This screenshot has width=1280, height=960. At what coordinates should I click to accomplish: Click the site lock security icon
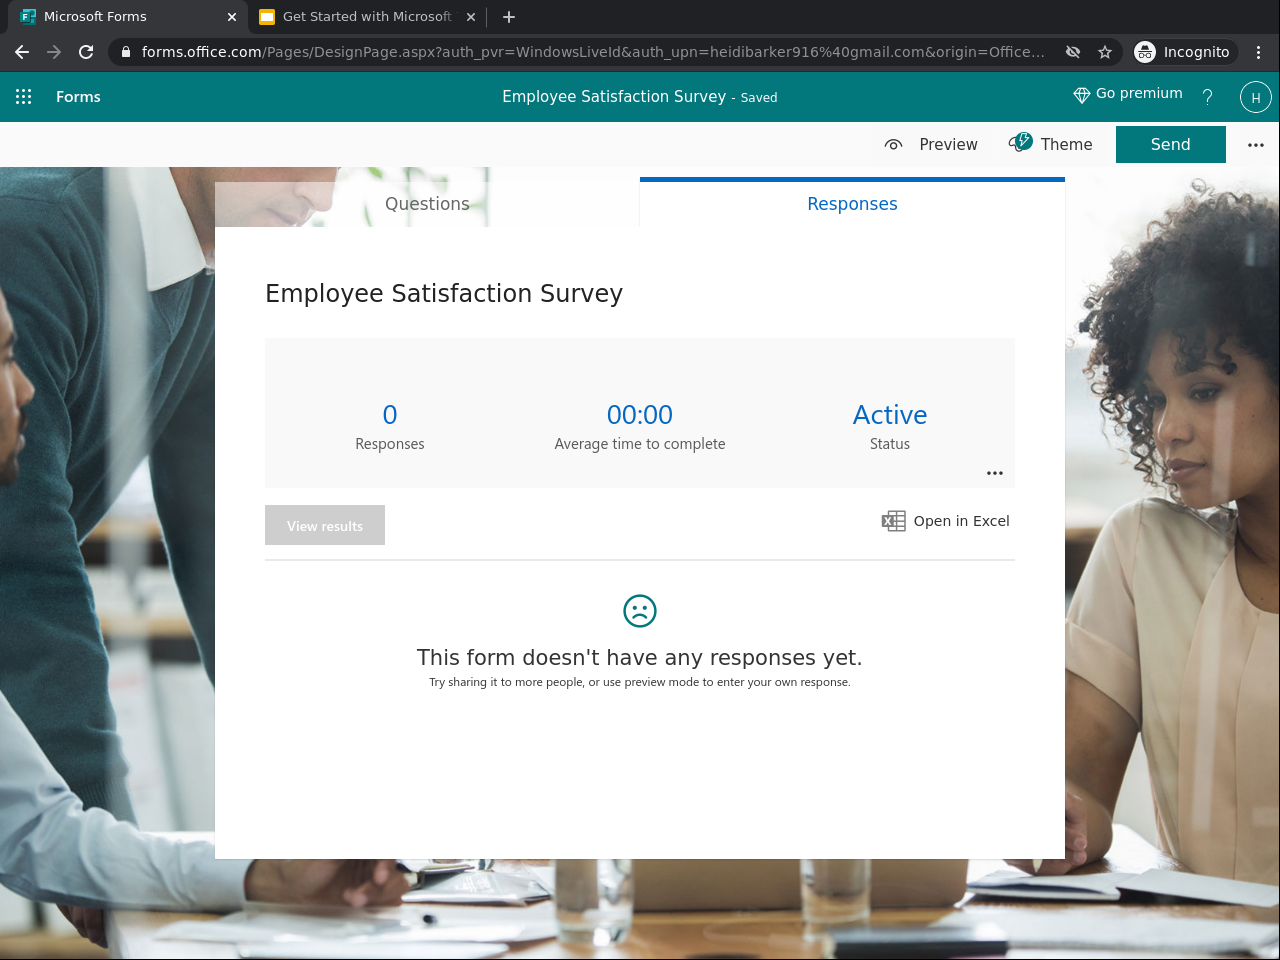point(125,52)
